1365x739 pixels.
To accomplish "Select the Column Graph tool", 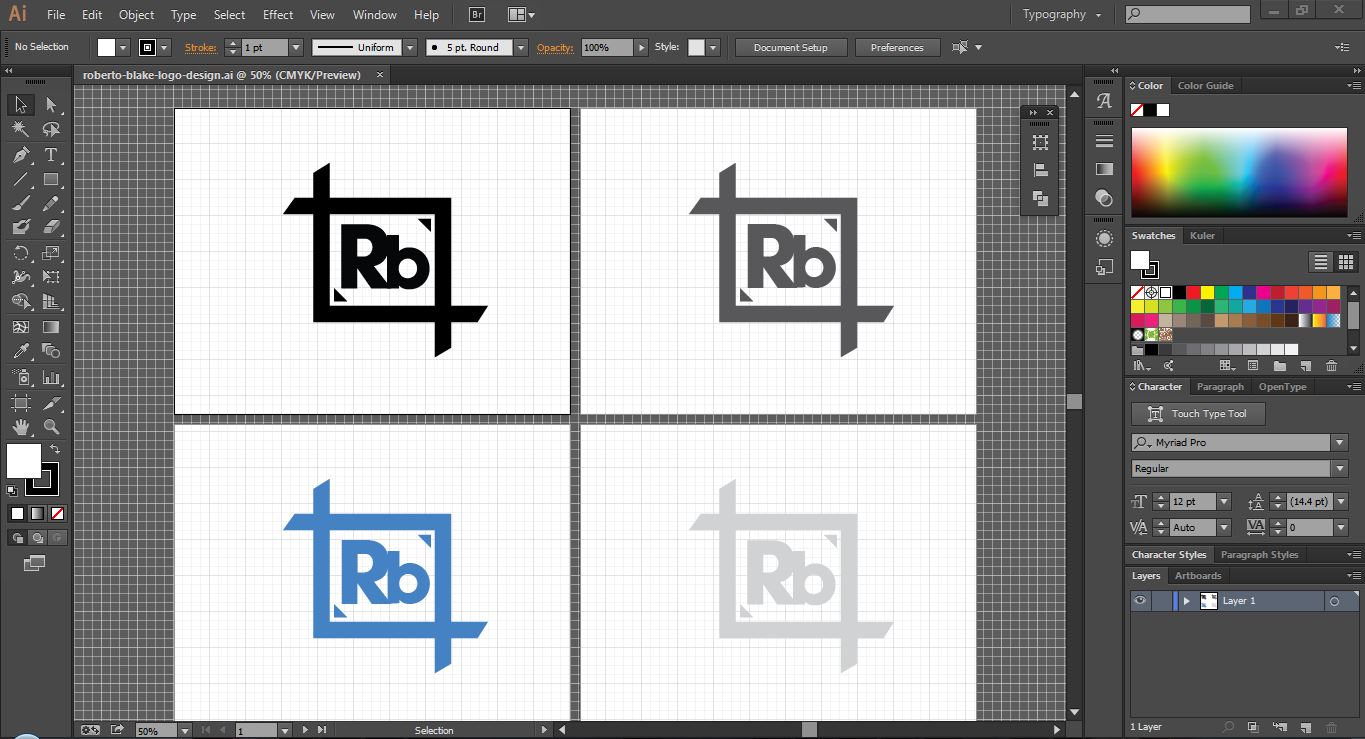I will pos(51,377).
